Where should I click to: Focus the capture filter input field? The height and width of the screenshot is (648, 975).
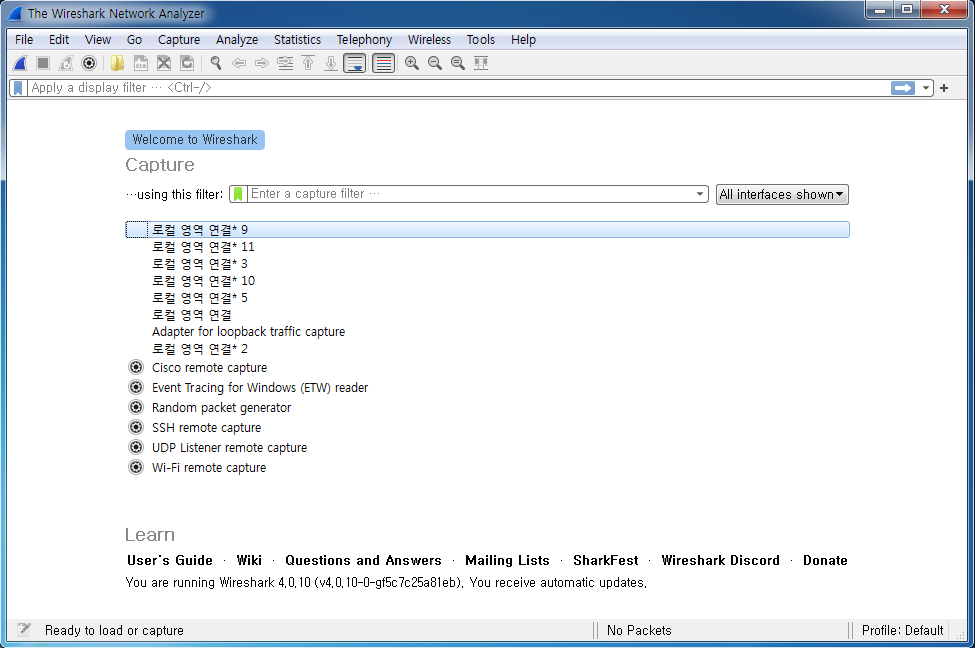pyautogui.click(x=469, y=194)
